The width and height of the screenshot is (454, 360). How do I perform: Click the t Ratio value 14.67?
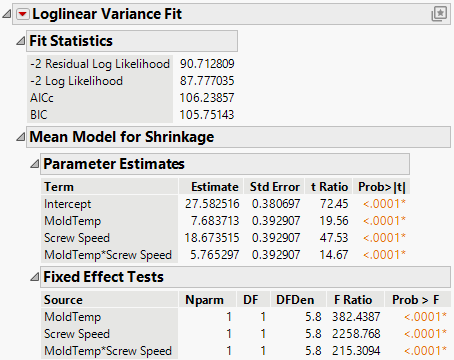pos(334,255)
